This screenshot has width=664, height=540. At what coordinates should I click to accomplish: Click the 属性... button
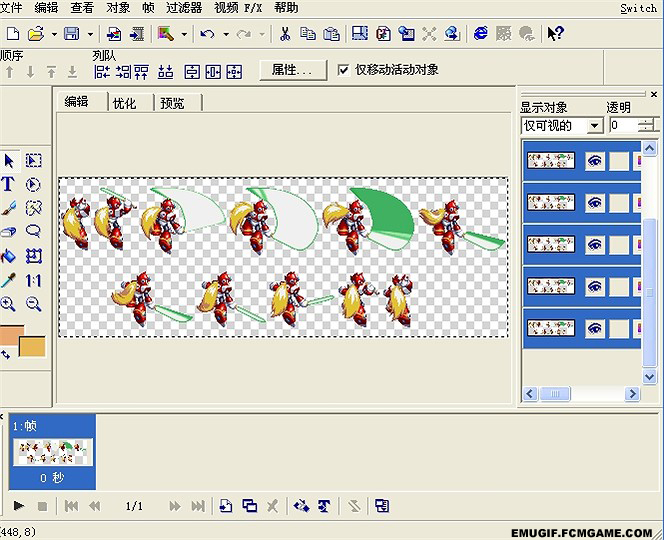tap(293, 70)
